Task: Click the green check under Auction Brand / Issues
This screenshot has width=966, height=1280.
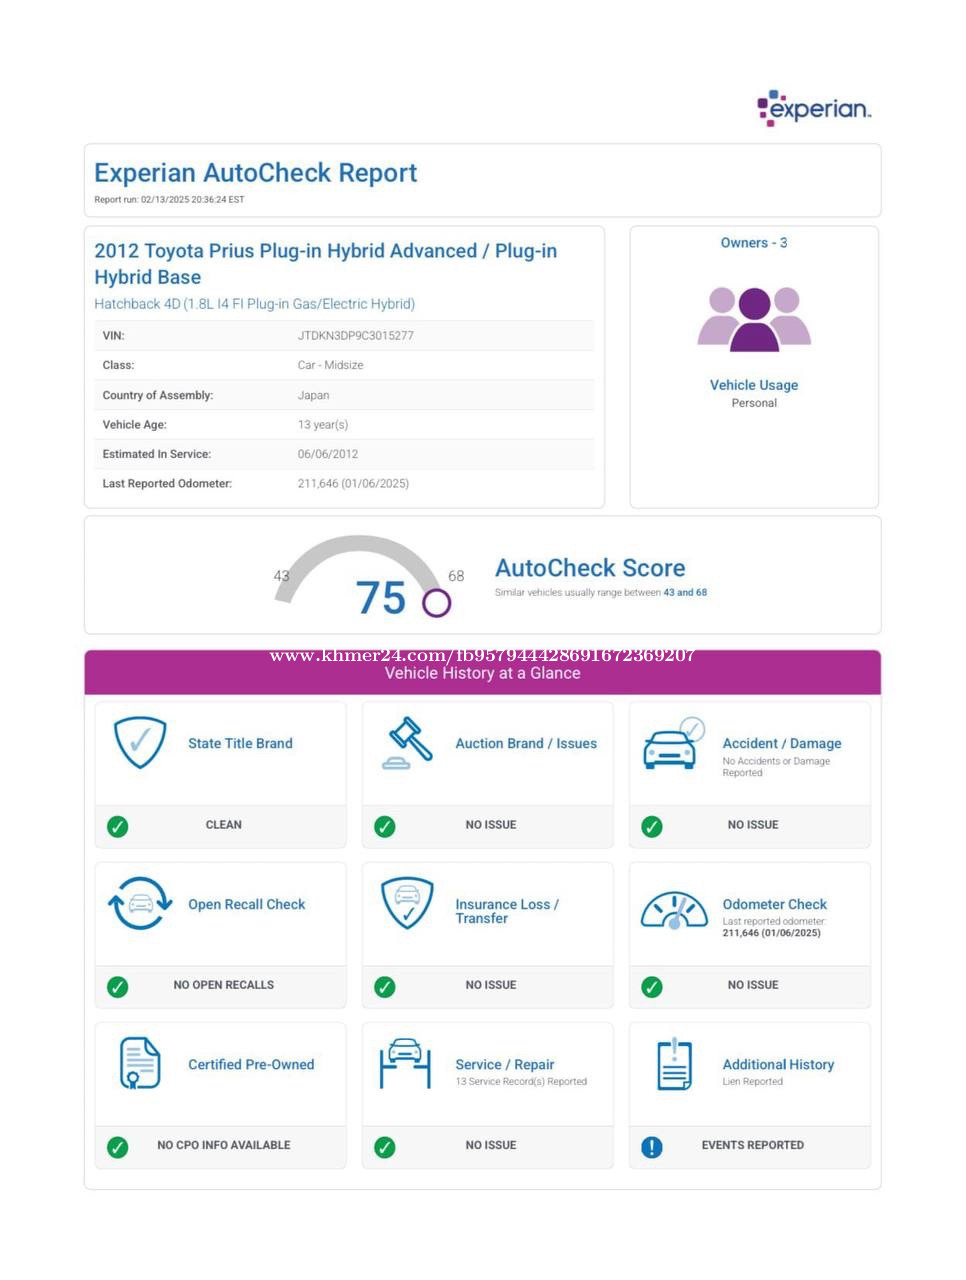Action: [x=385, y=826]
